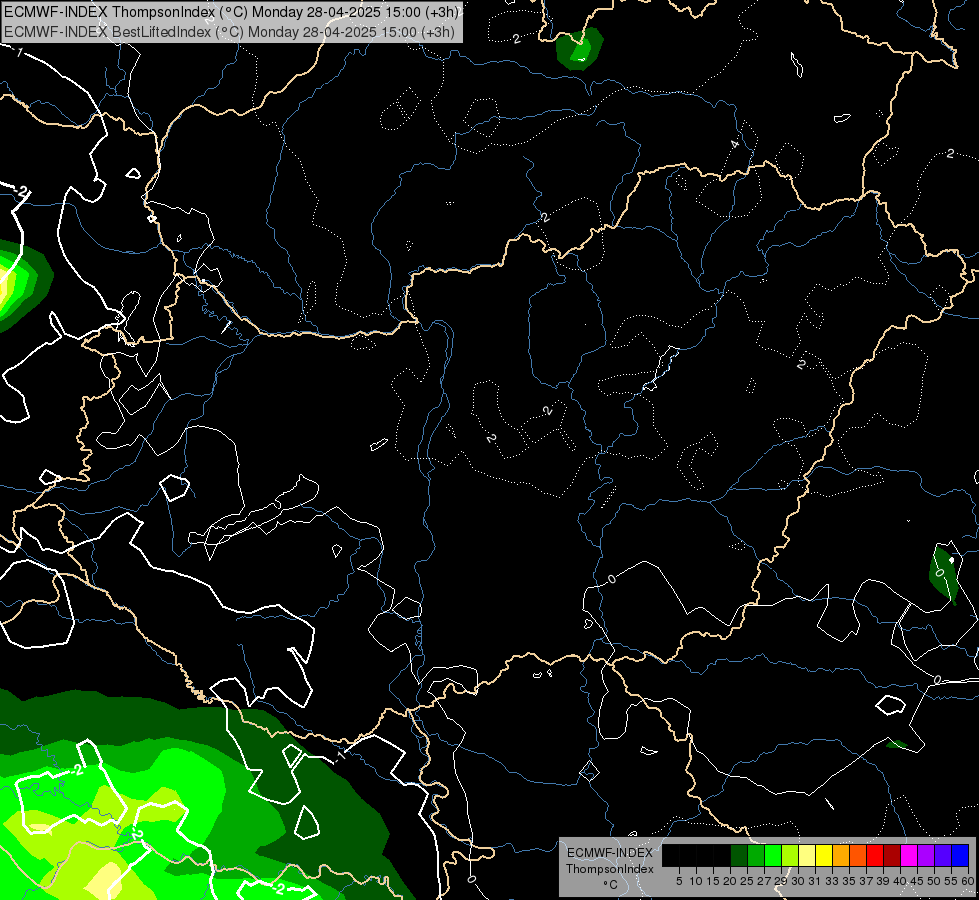Click legend tick label '15'
Viewport: 979px width, 900px height.
click(714, 881)
